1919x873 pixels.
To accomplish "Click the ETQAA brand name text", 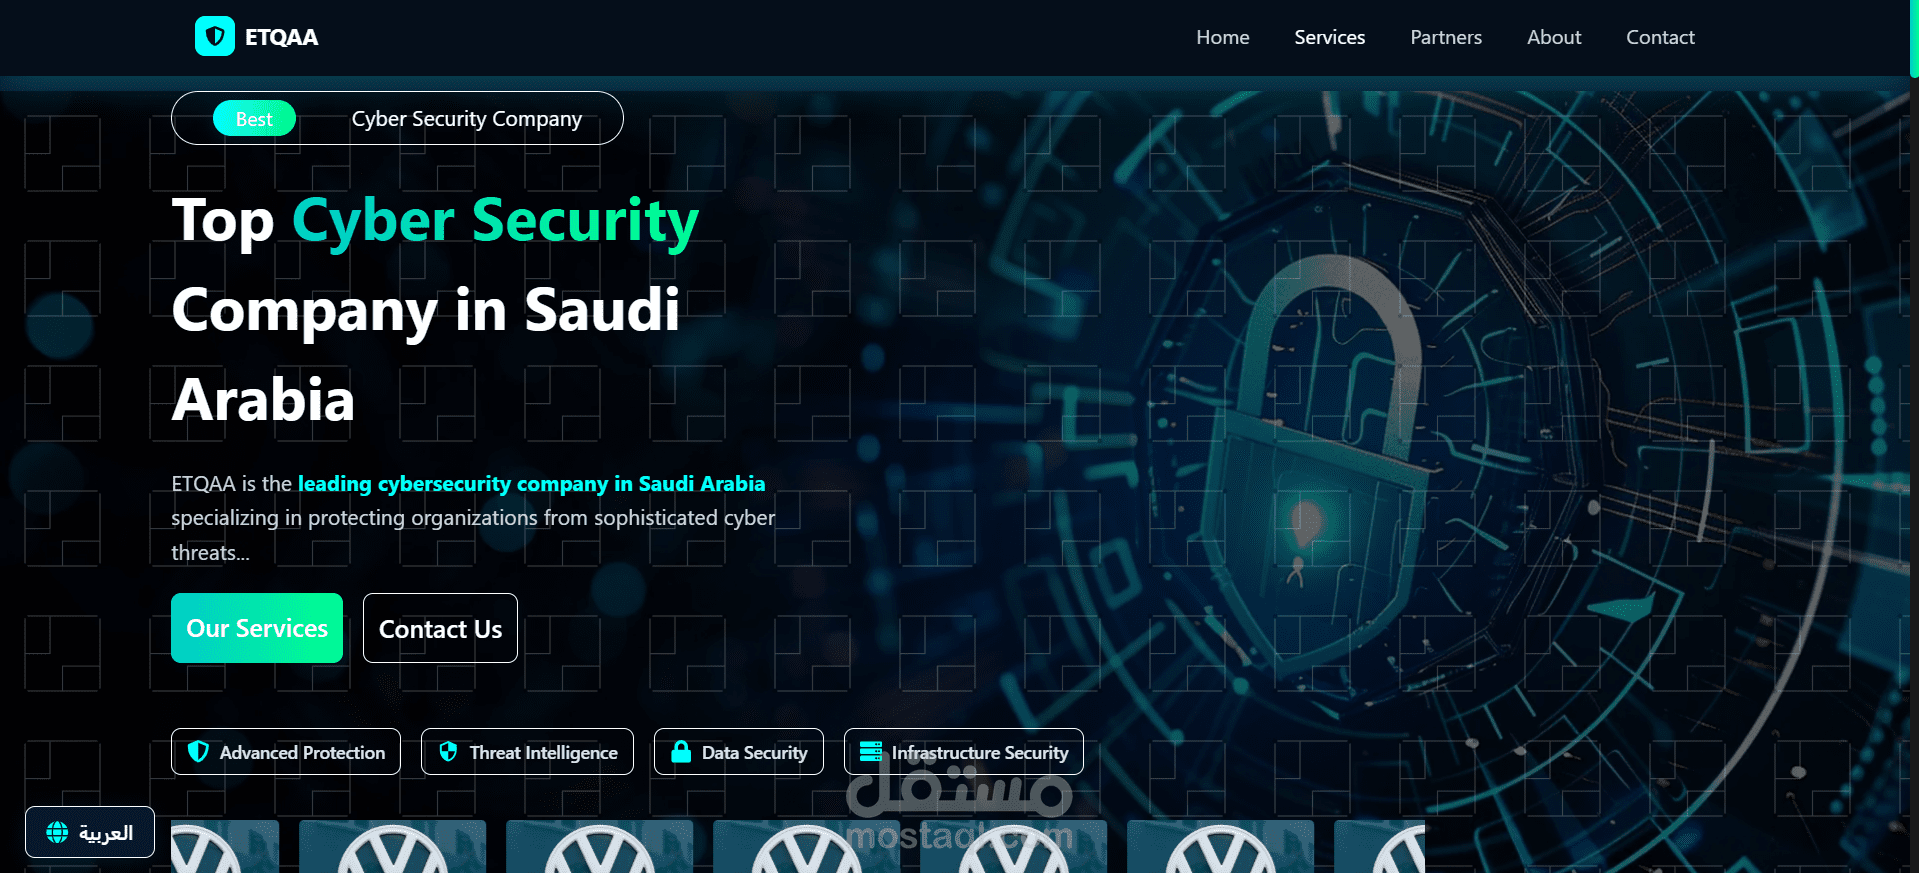I will pos(282,37).
